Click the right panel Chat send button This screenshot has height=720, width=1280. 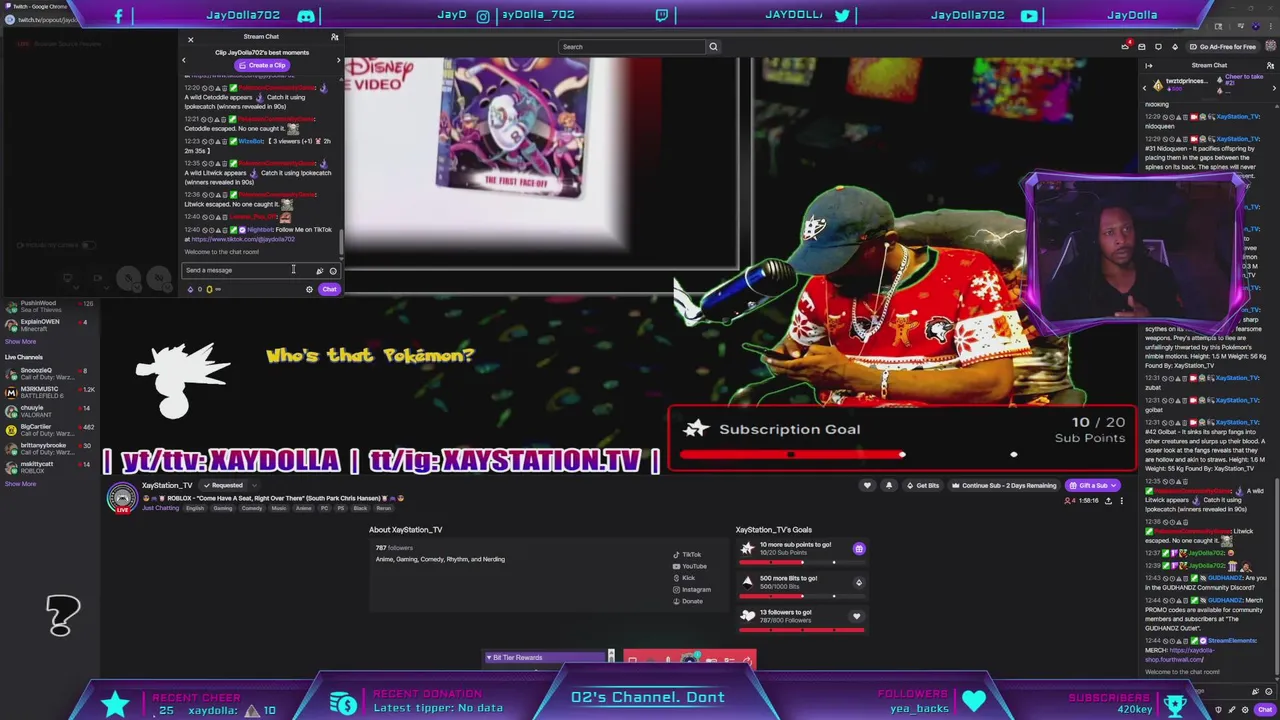1265,709
